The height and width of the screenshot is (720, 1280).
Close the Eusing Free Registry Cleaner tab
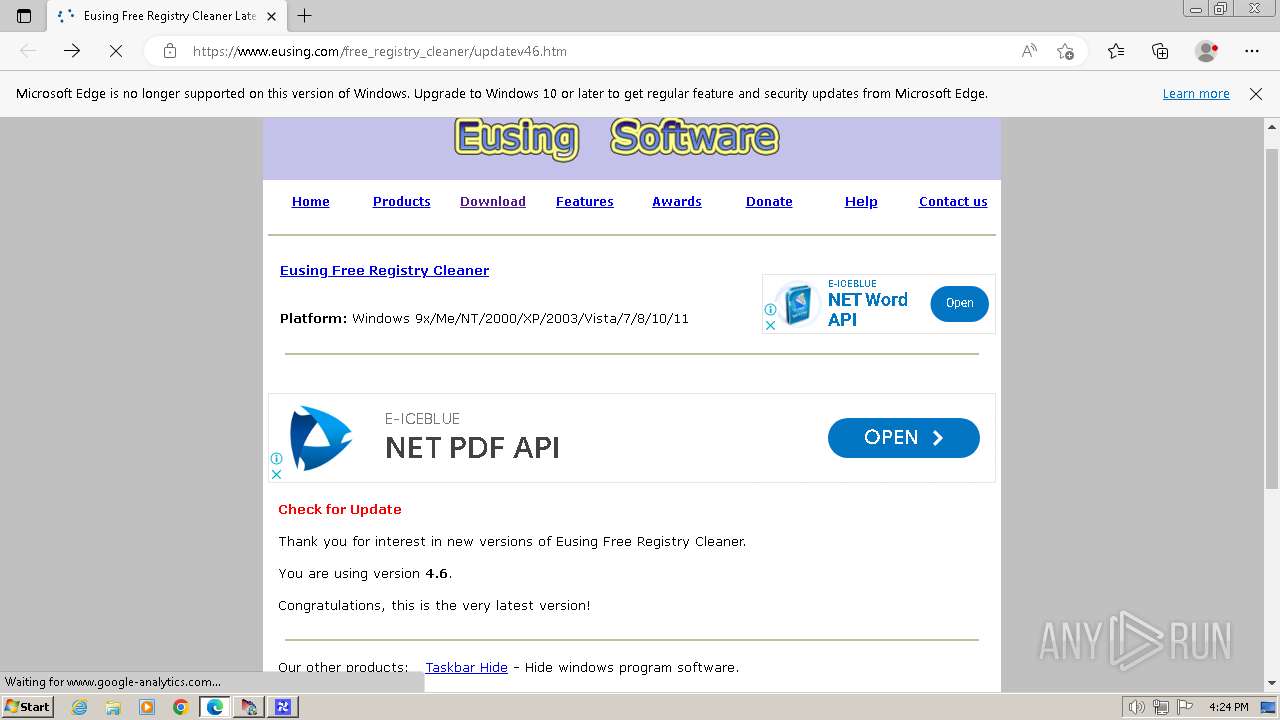pyautogui.click(x=271, y=16)
